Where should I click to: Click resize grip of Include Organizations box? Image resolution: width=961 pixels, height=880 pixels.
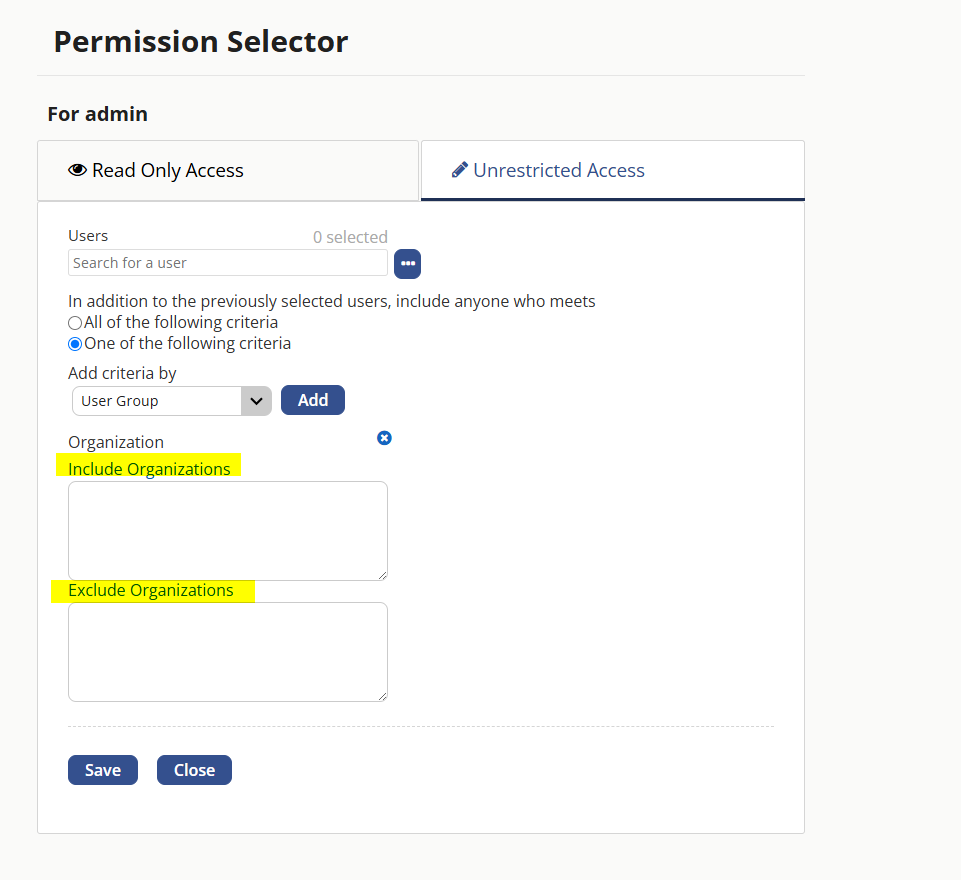click(382, 575)
